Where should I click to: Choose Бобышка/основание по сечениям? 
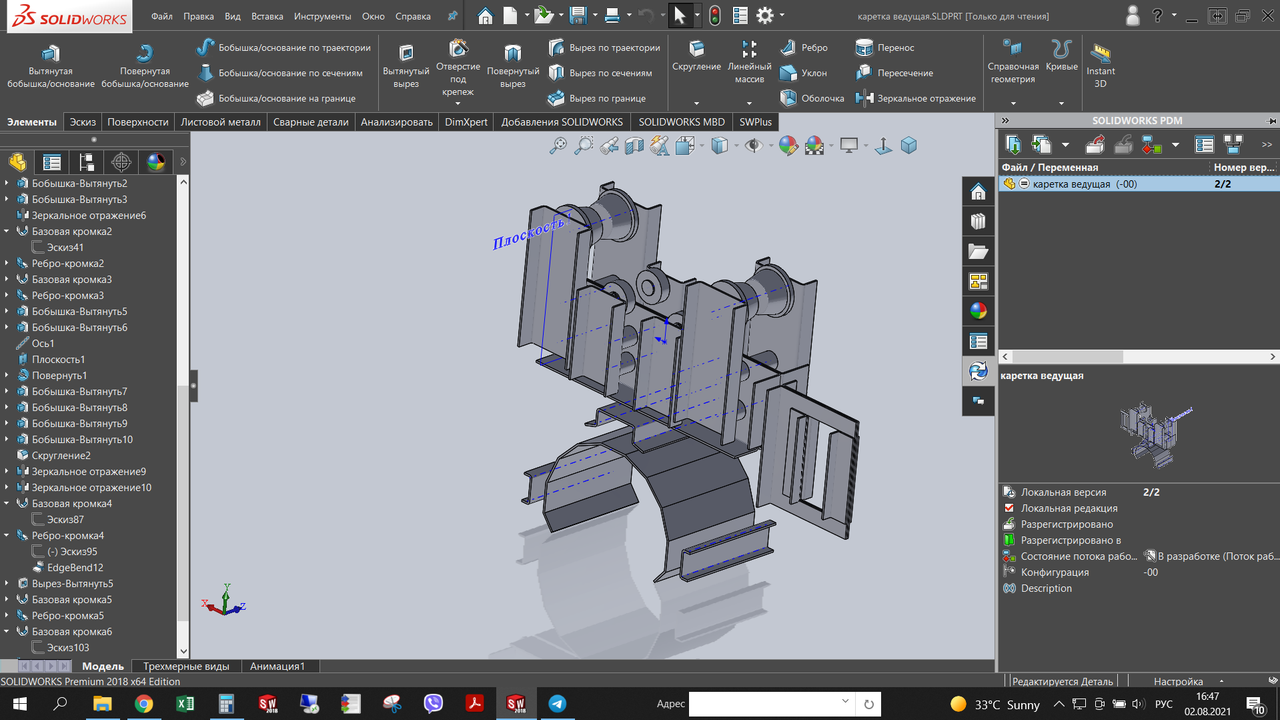[x=280, y=73]
